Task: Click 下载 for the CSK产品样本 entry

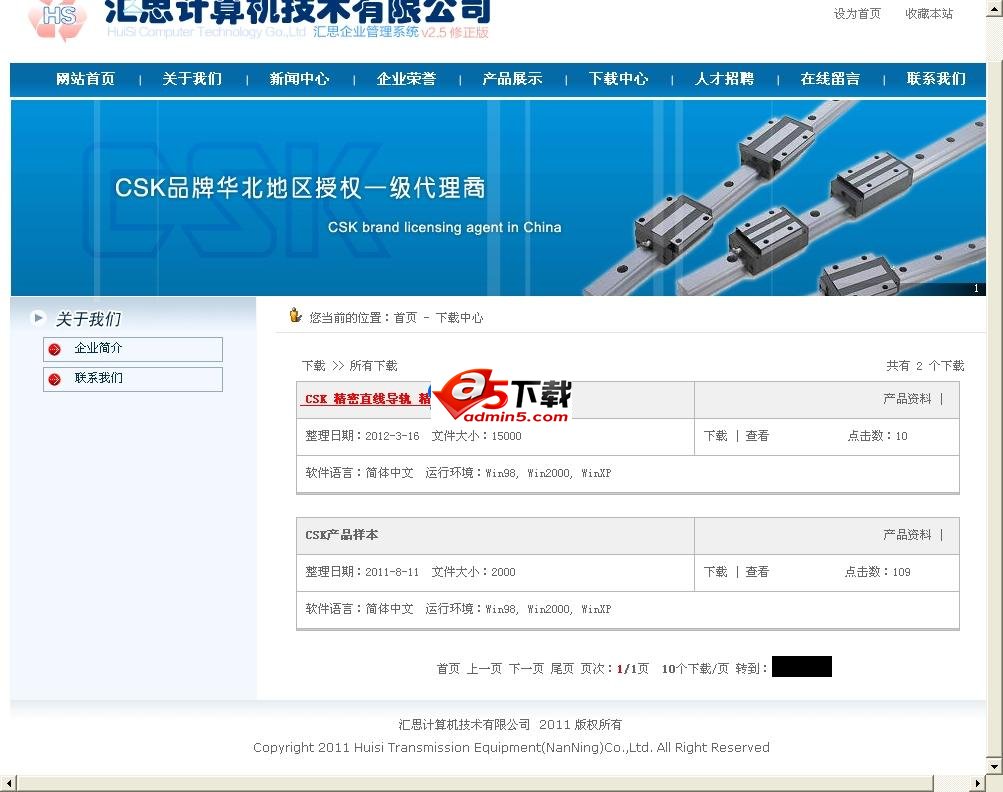Action: [716, 572]
